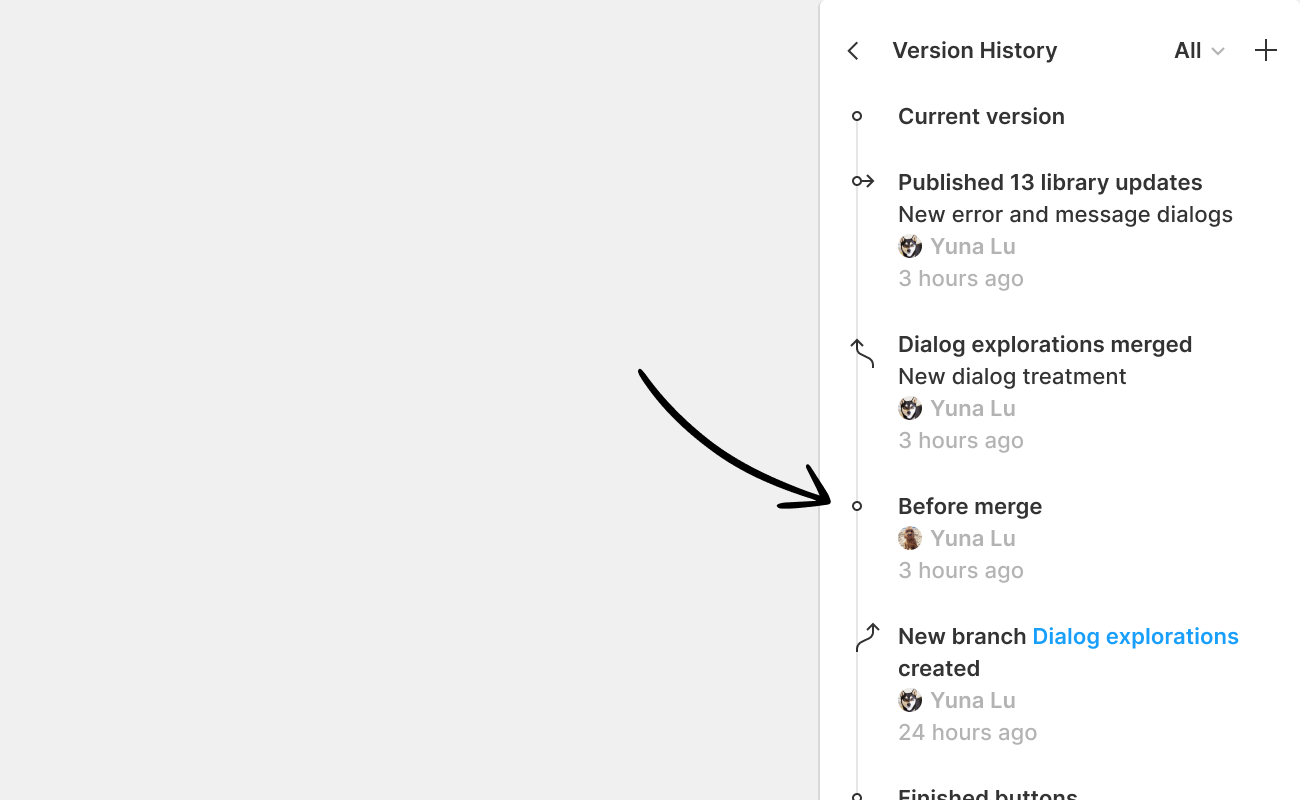Click the Finished buttons version entry
Screen dimensions: 1300x800
pyautogui.click(x=987, y=793)
